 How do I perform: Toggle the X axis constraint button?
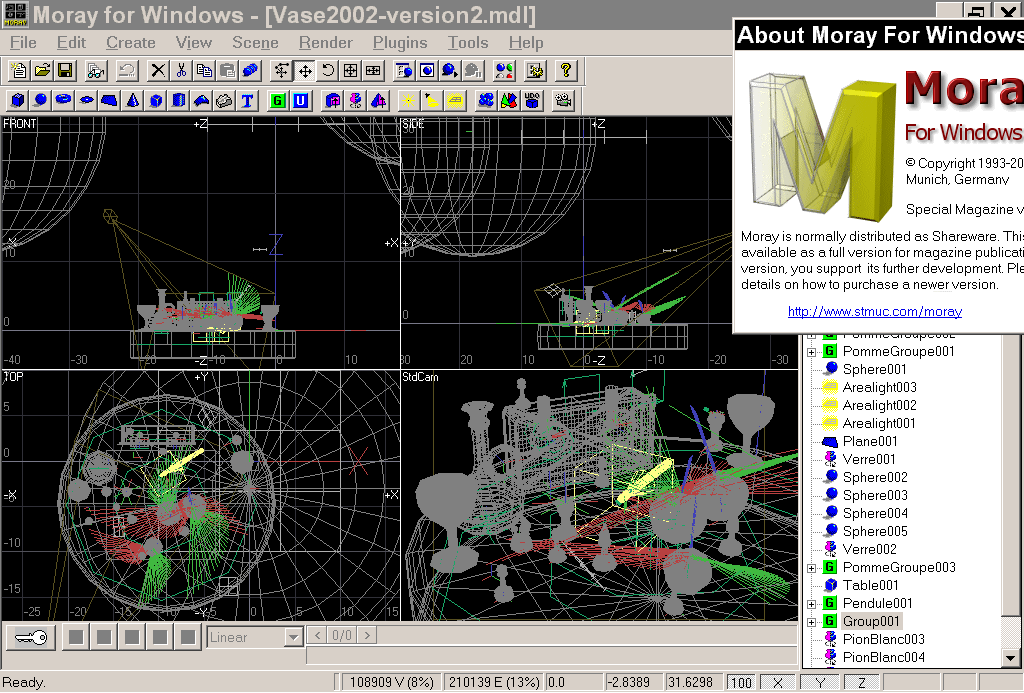[x=775, y=683]
